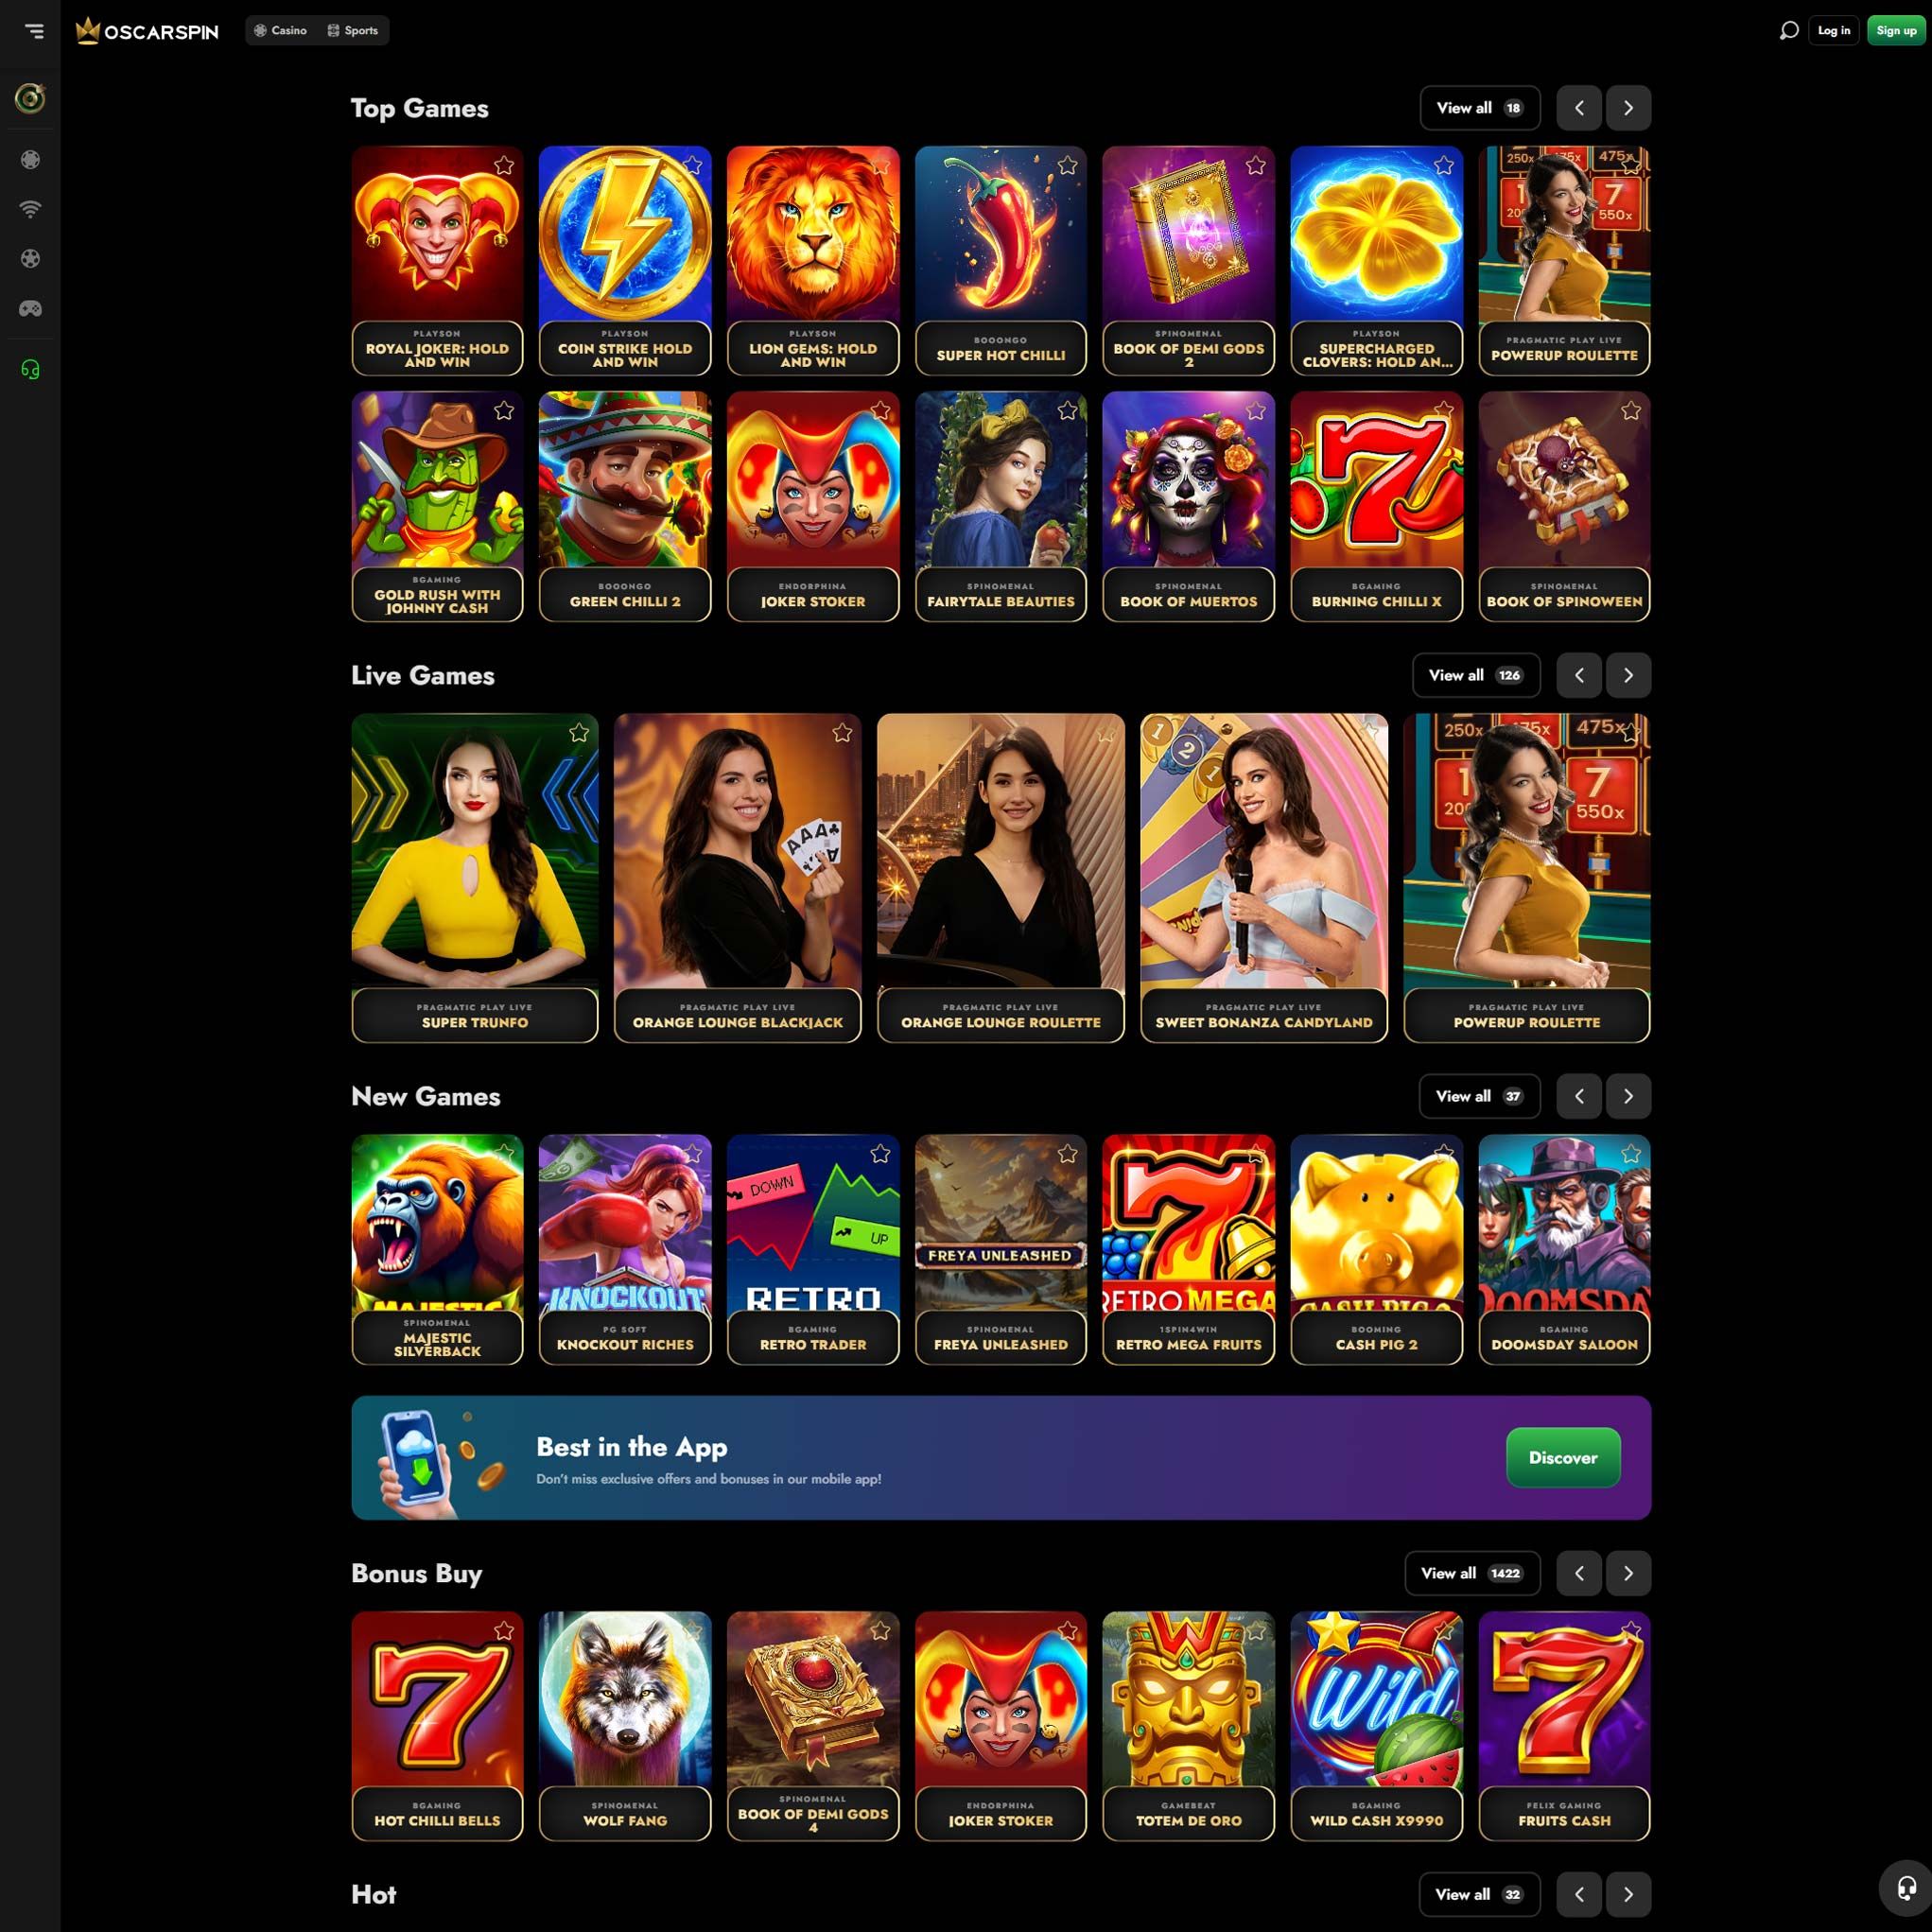This screenshot has height=1932, width=1932.
Task: Open Majestic Silverback game tile
Action: 437,1249
